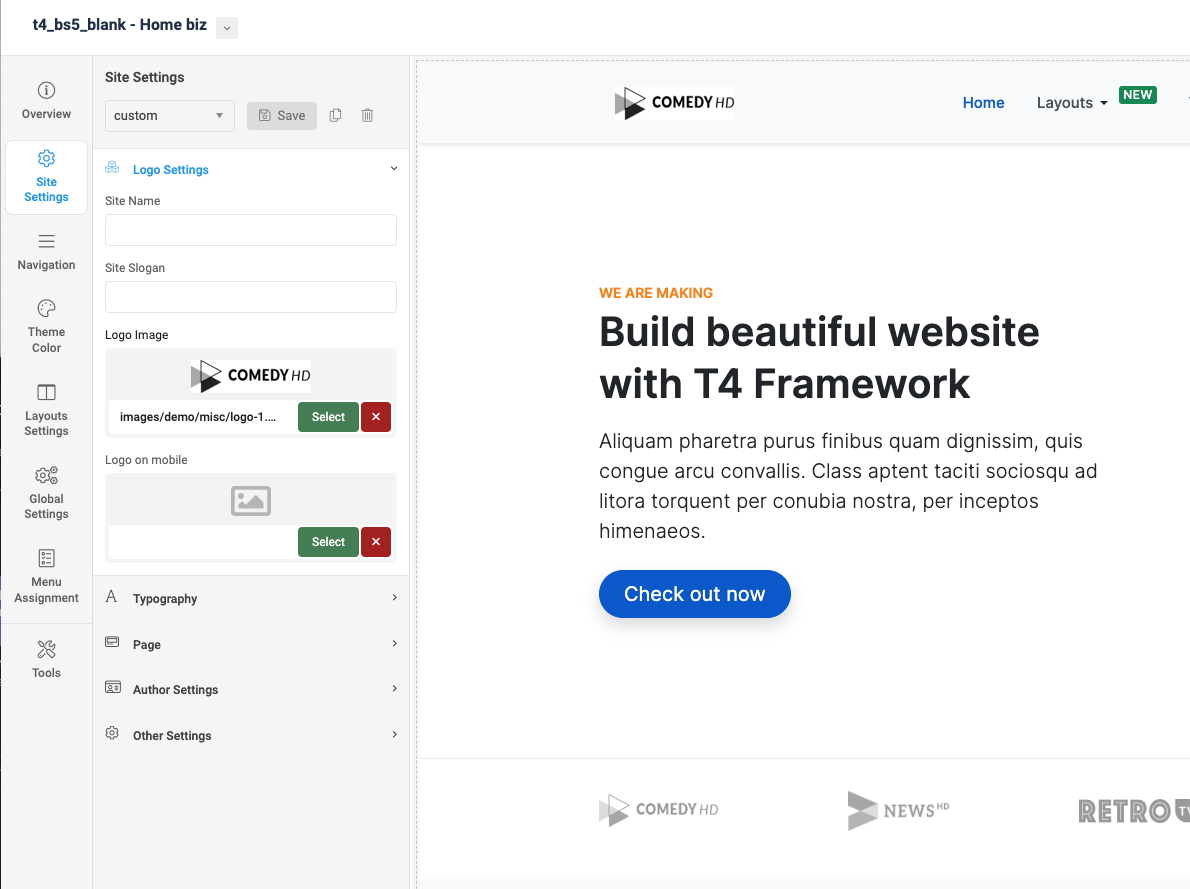The width and height of the screenshot is (1190, 889).
Task: Select a mobile logo file
Action: click(328, 542)
